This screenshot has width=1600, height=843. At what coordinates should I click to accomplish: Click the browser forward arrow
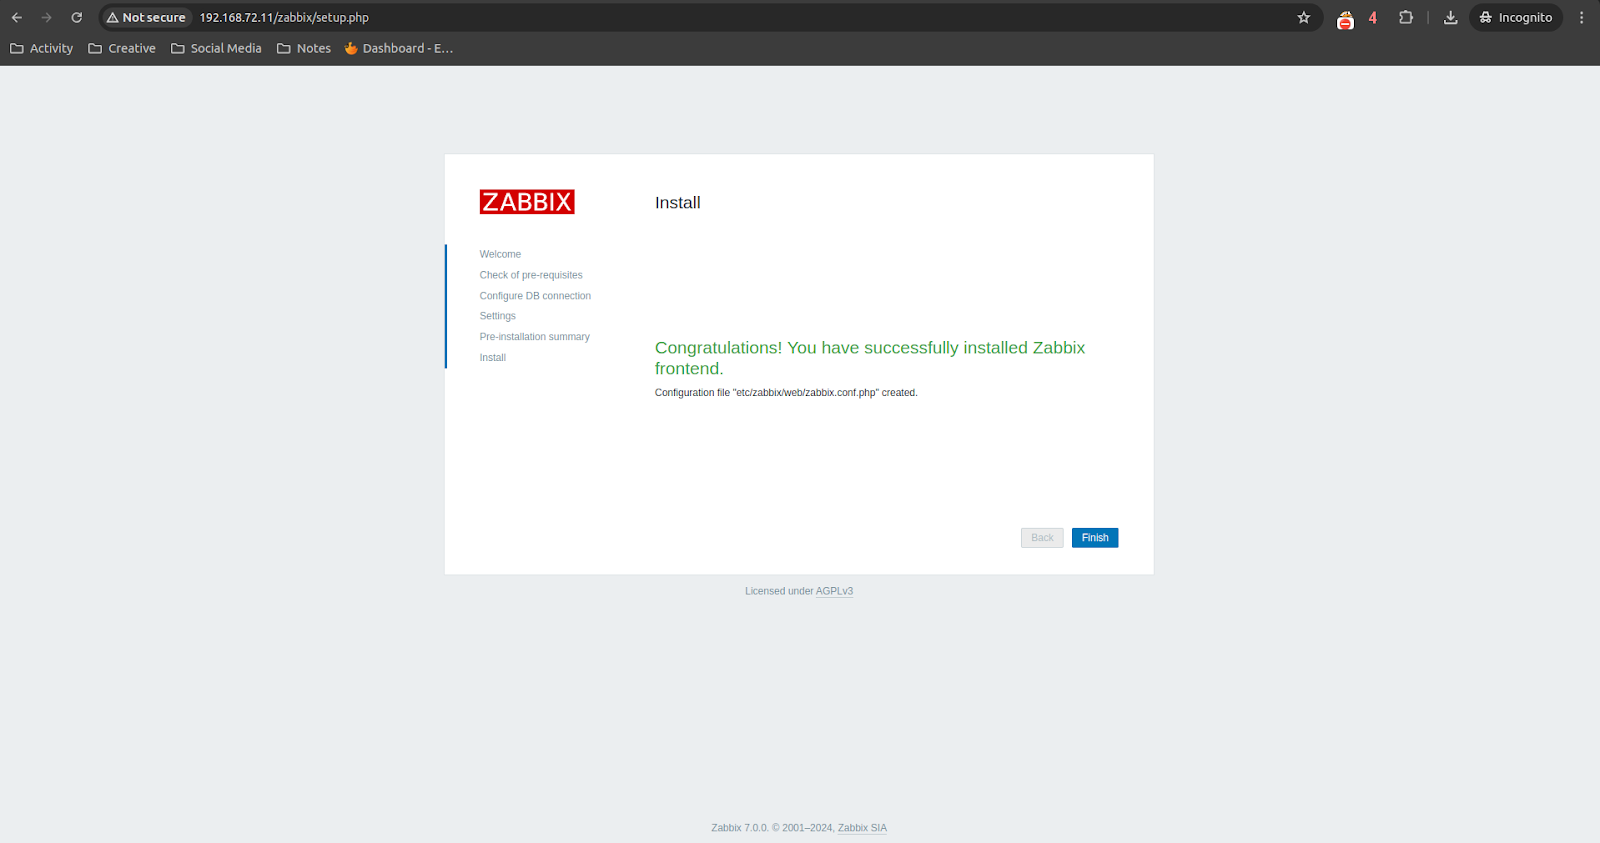[46, 18]
